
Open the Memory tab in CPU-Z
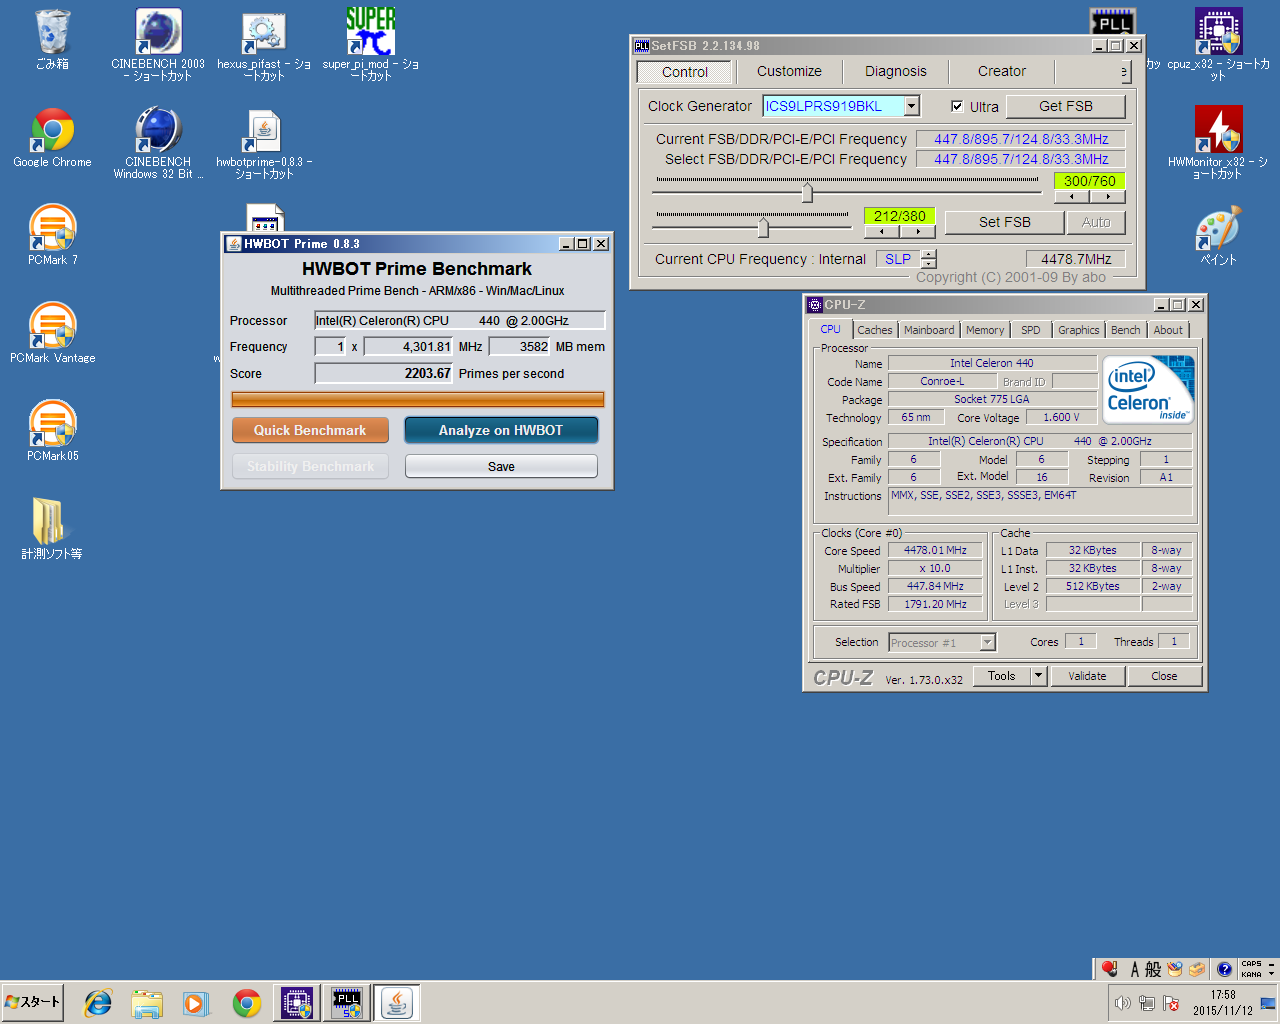click(985, 330)
